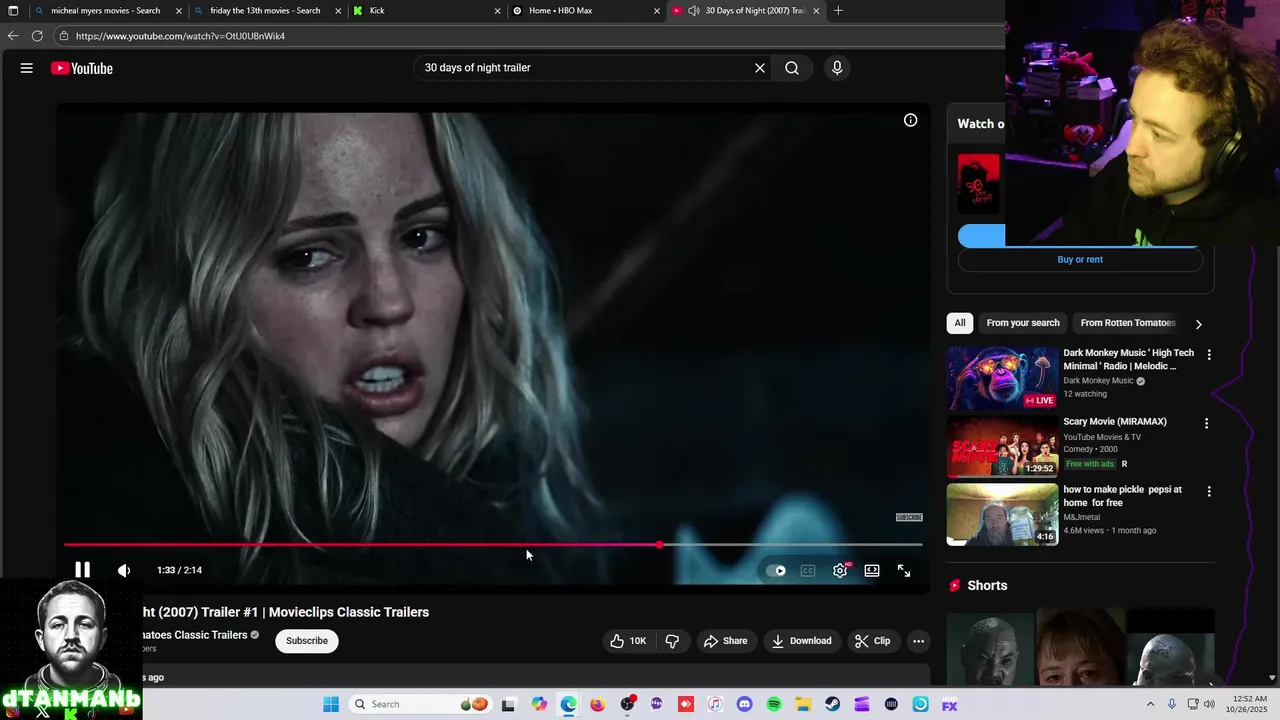
Task: Share the trailer video
Action: pyautogui.click(x=725, y=641)
